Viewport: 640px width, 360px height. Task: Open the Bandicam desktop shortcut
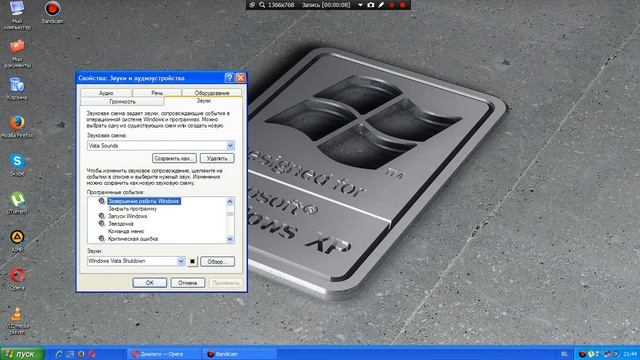tap(52, 12)
